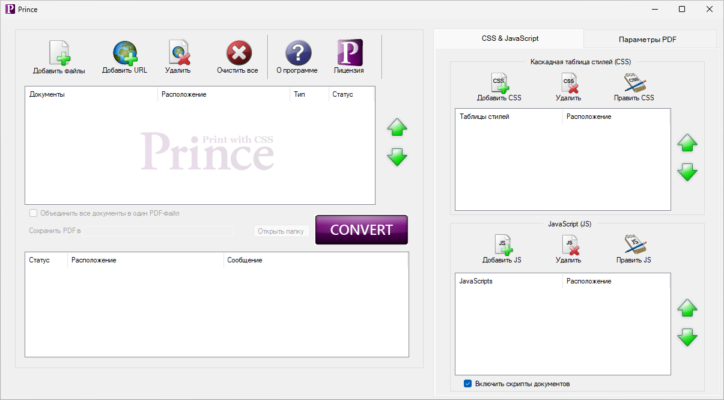Click the JavaScripts column header
Screen dimensions: 724x400
point(509,281)
